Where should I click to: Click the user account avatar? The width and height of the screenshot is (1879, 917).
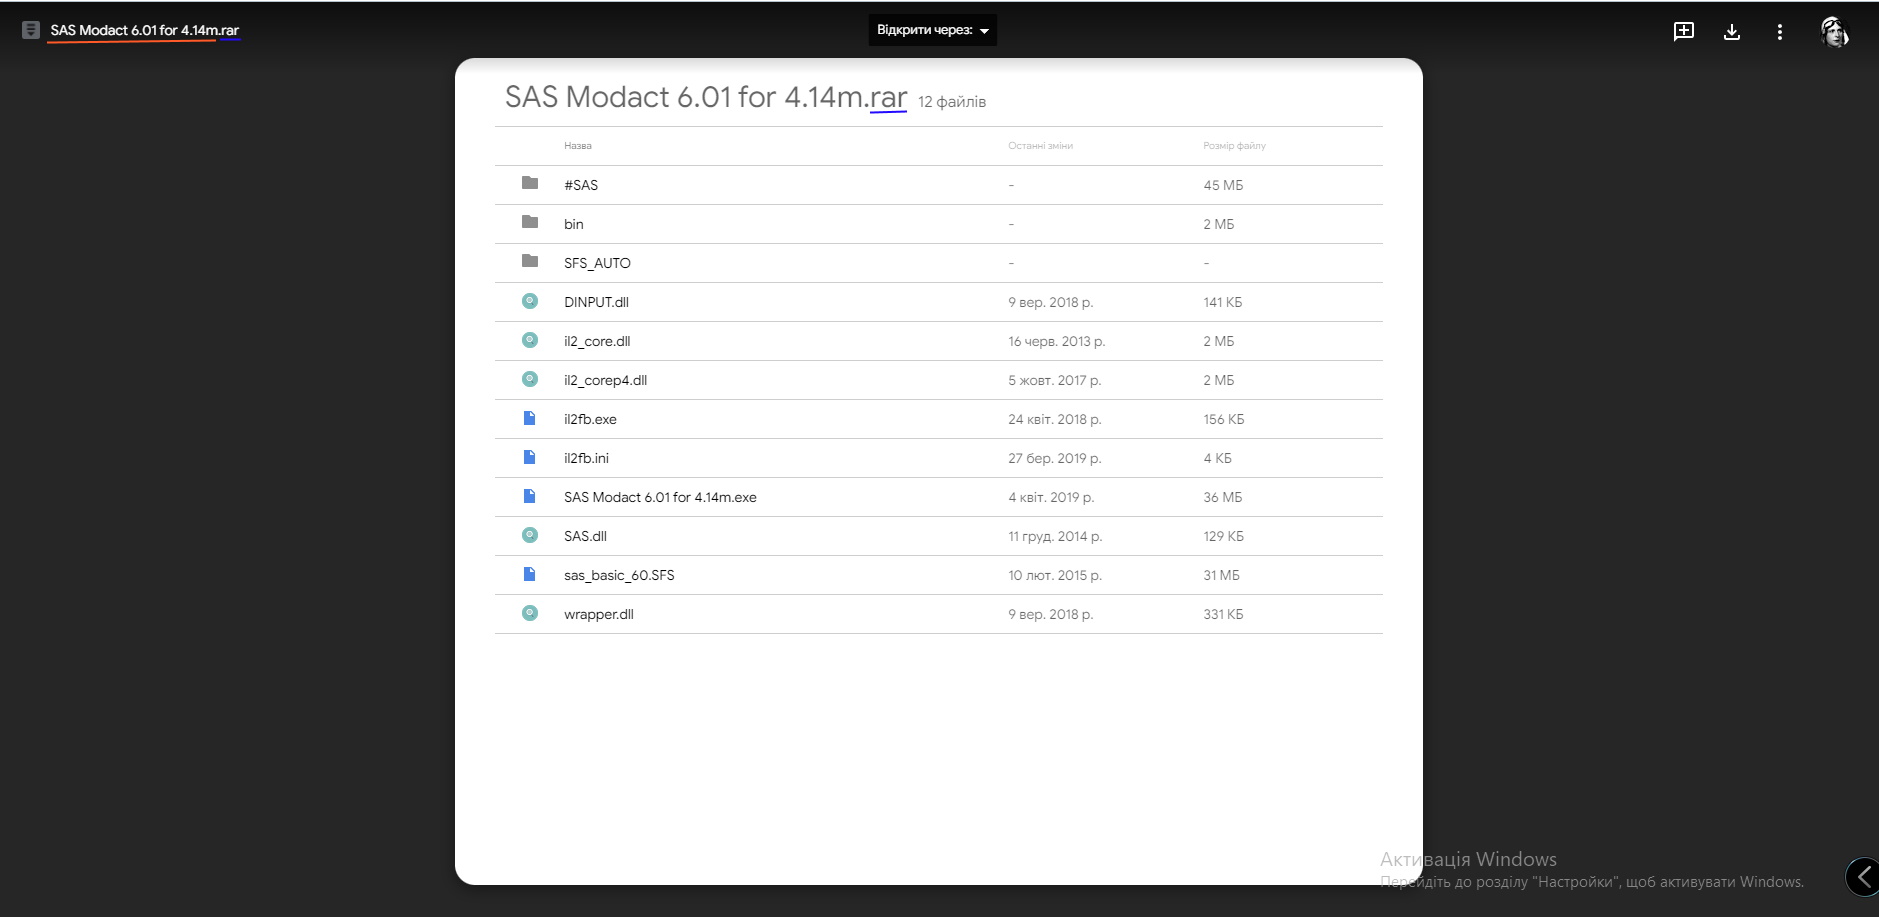point(1834,32)
